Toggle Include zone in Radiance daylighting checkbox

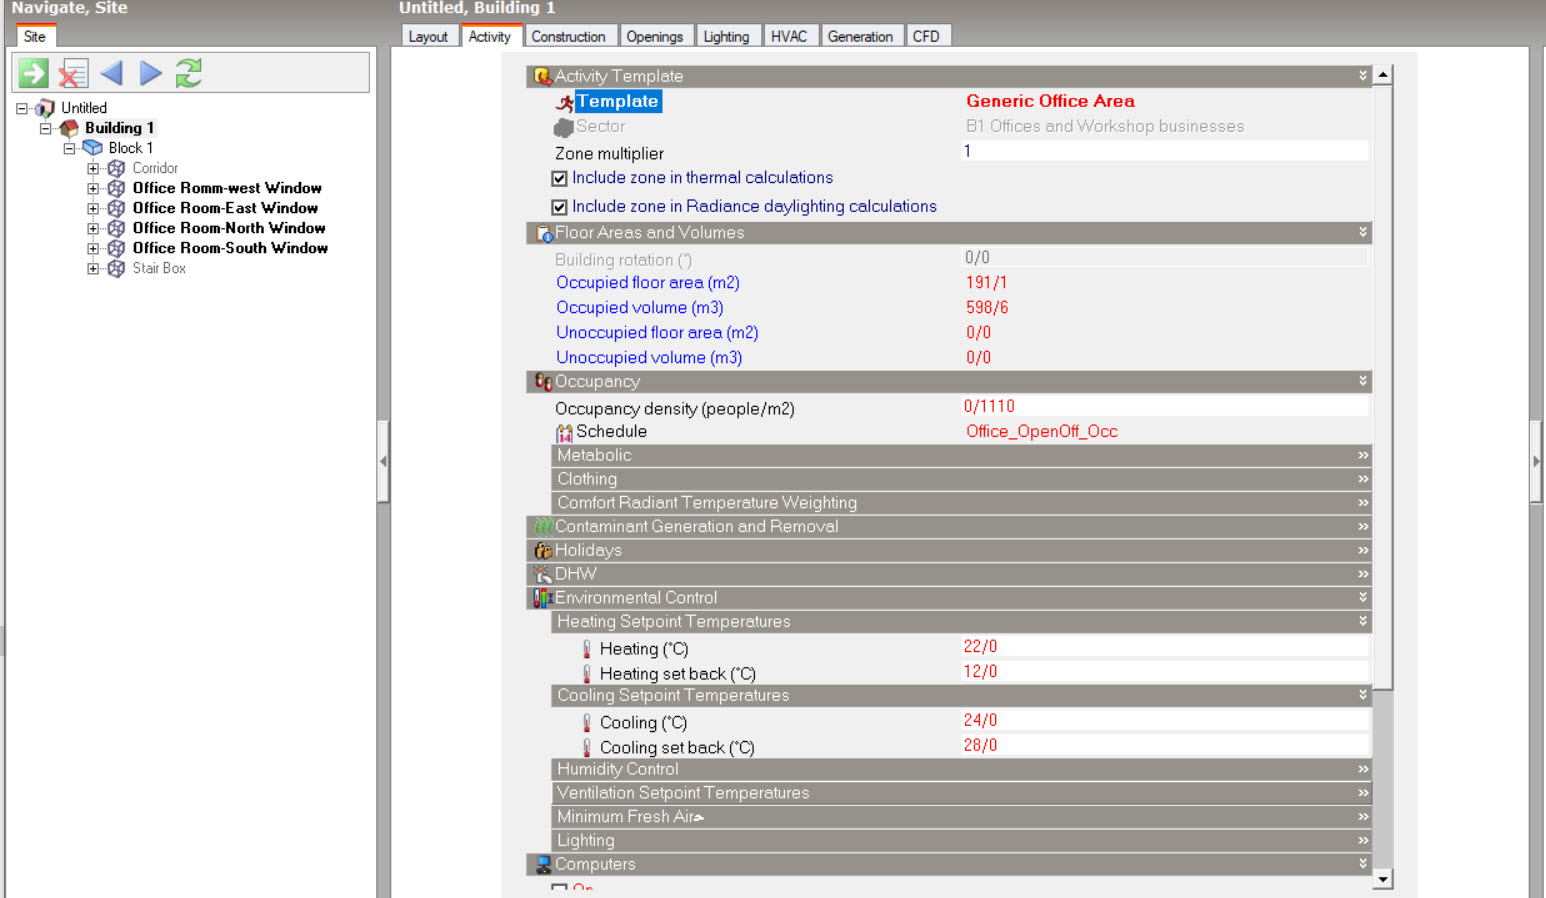tap(560, 208)
